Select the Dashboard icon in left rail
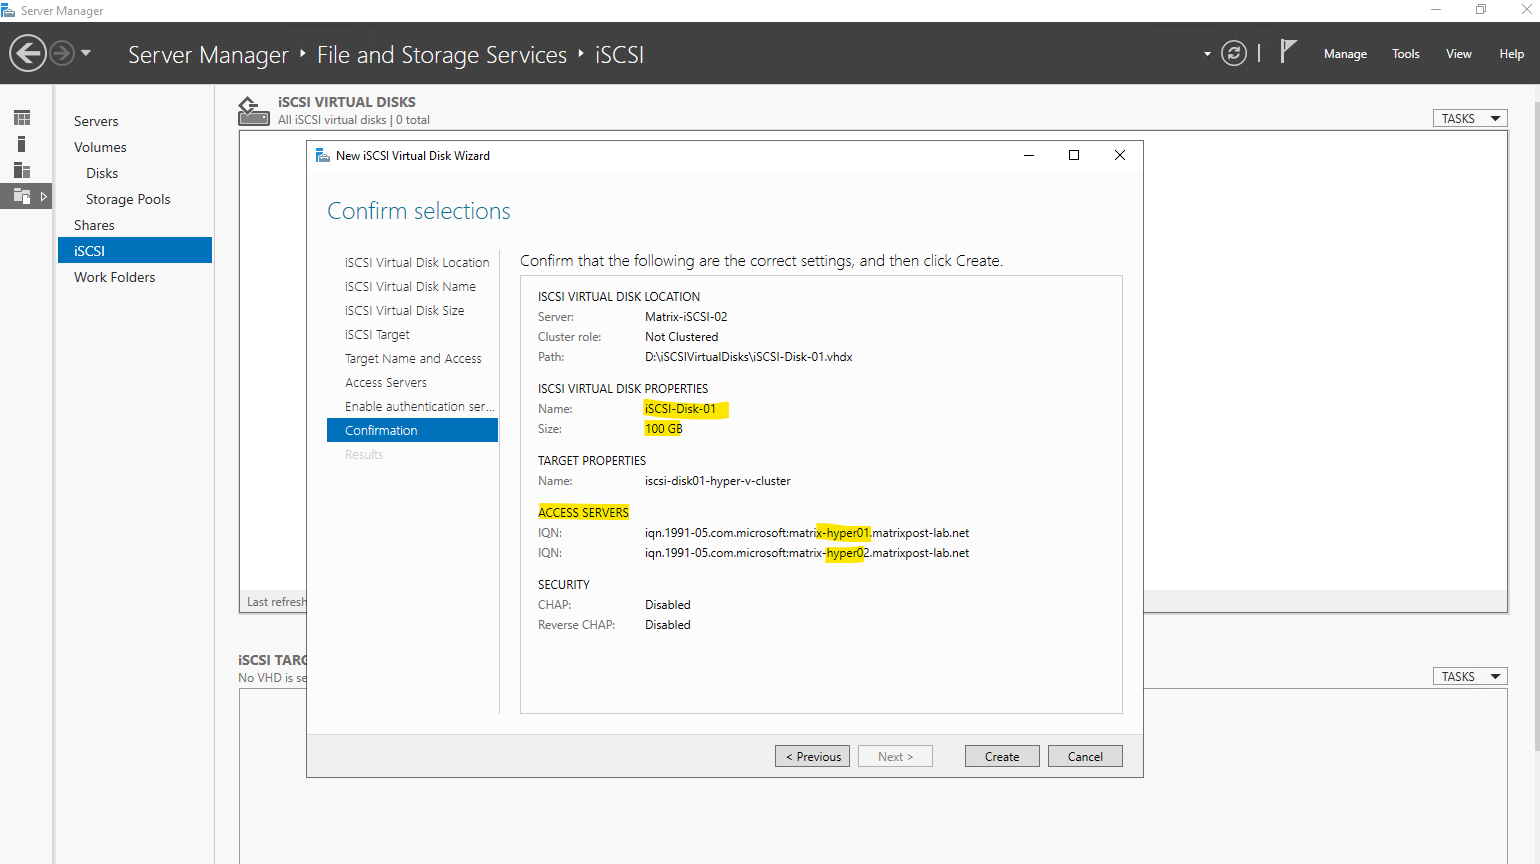This screenshot has height=864, width=1540. (x=22, y=118)
